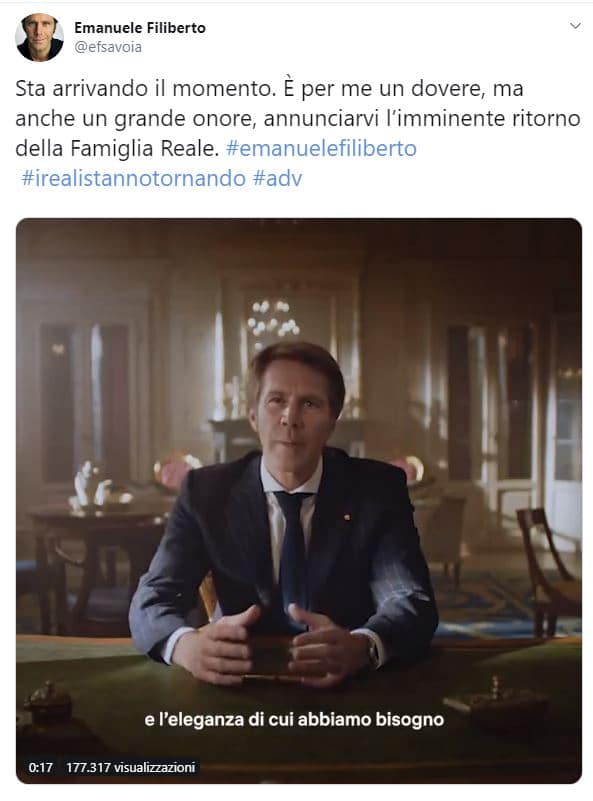Click the clasped hands on the desk
593x801 pixels.
click(x=274, y=645)
